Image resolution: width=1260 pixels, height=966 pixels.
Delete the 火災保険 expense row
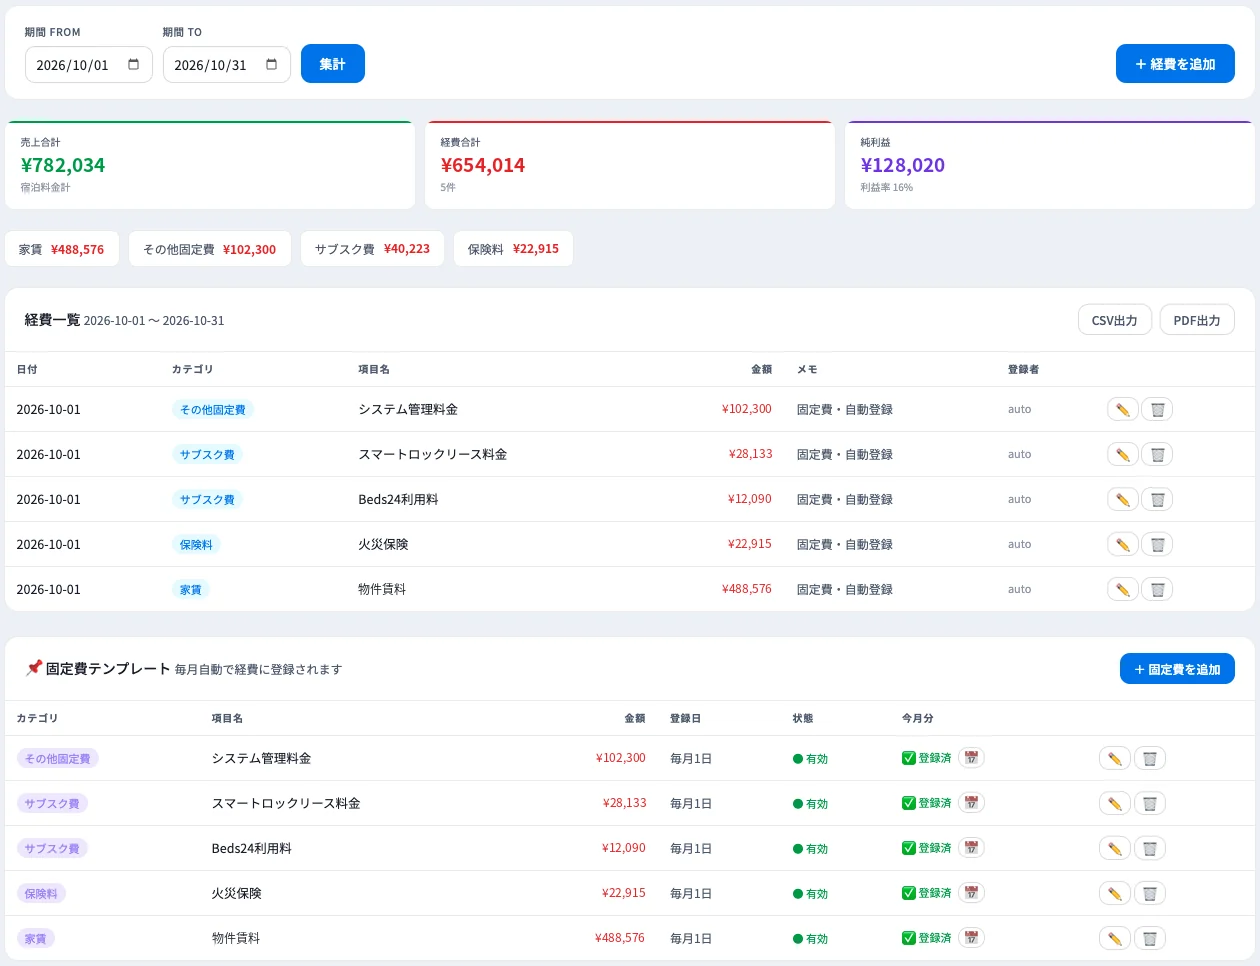coord(1157,544)
